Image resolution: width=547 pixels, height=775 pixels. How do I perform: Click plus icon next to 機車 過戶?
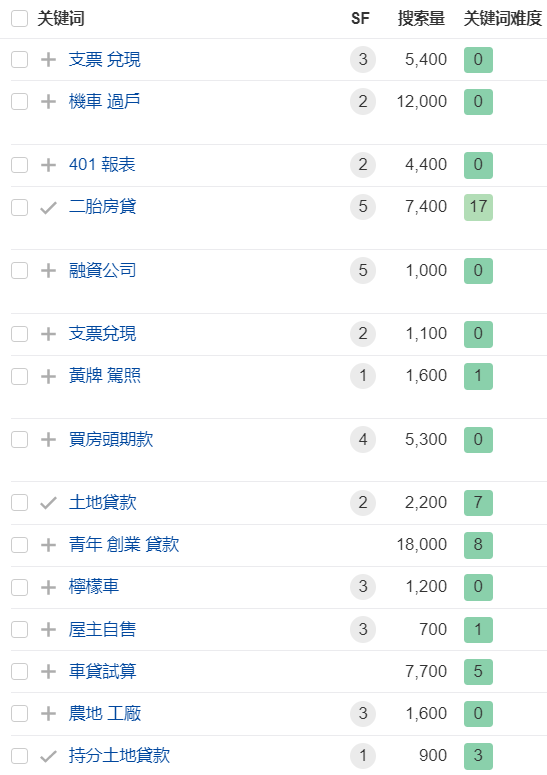tap(48, 102)
